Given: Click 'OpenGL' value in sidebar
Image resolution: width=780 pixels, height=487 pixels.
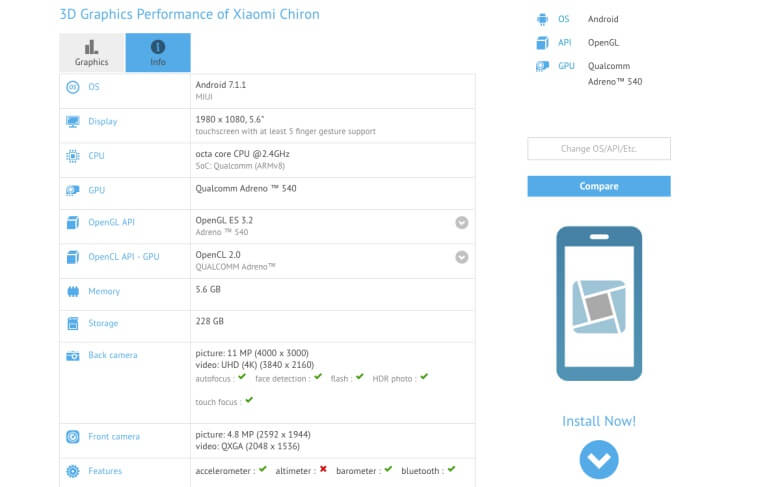Looking at the screenshot, I should pyautogui.click(x=603, y=43).
